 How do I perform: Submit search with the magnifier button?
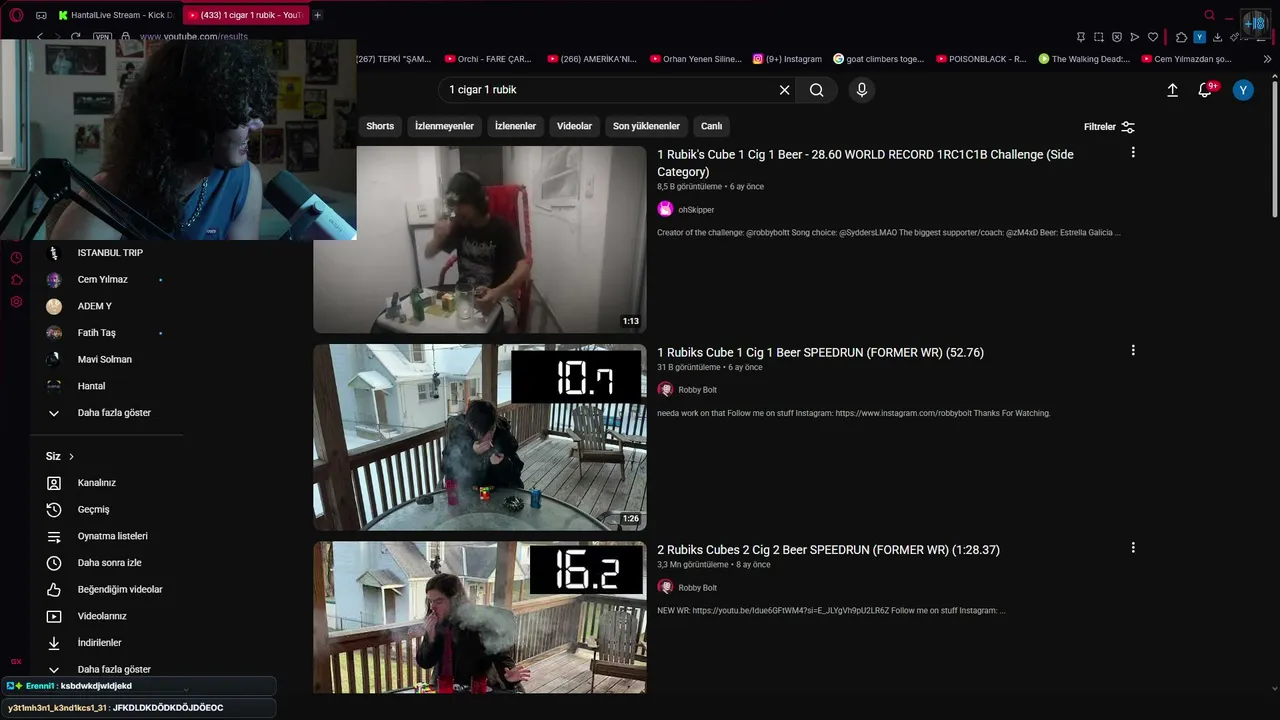click(817, 90)
